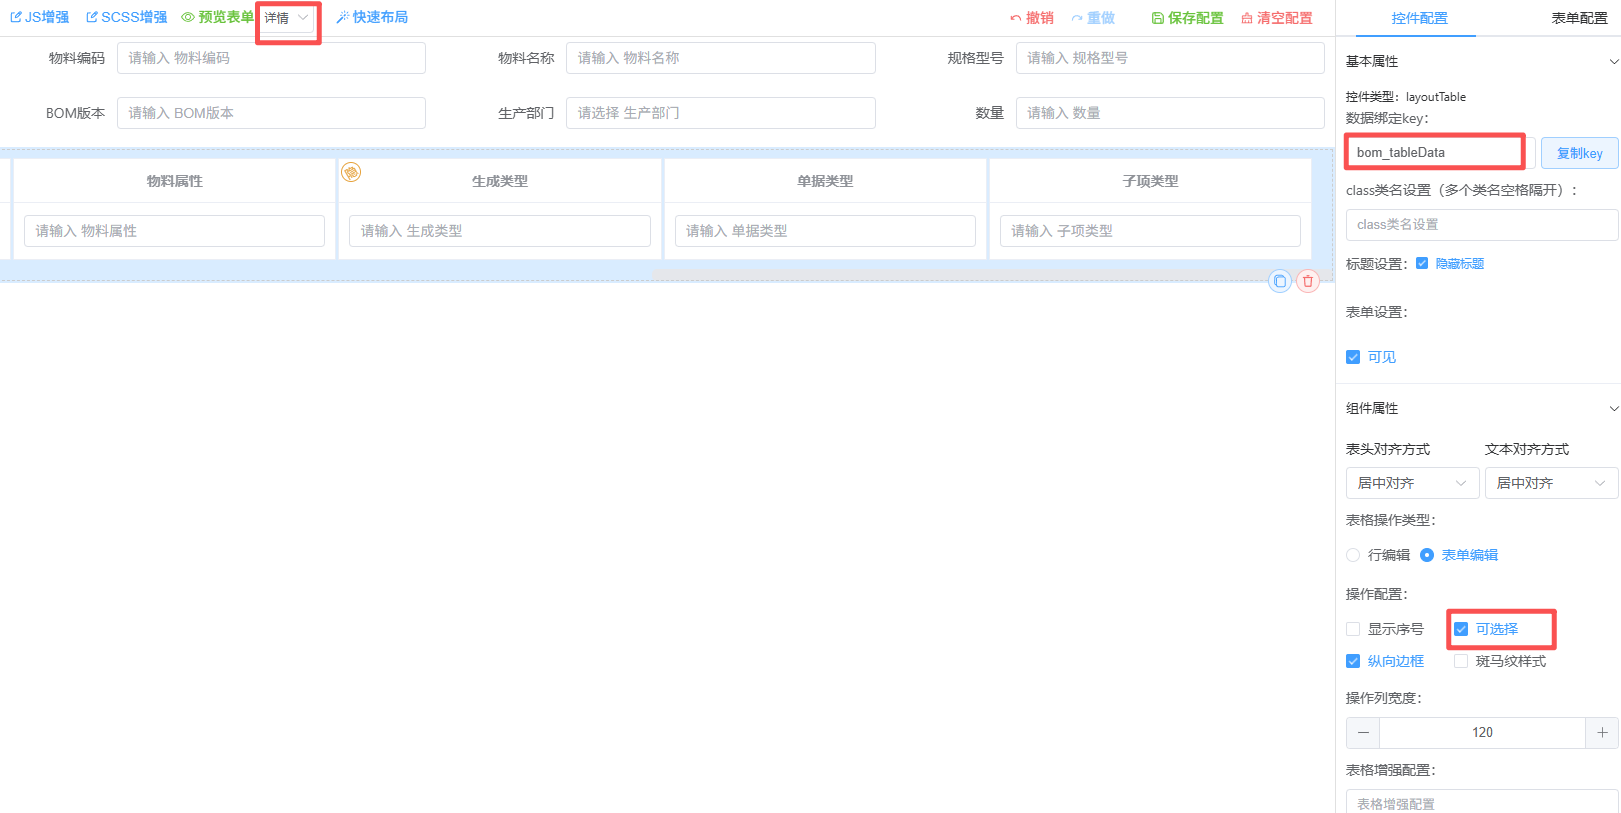Switch to the 表单配置 tab
Viewport: 1621px width, 813px height.
(x=1579, y=18)
